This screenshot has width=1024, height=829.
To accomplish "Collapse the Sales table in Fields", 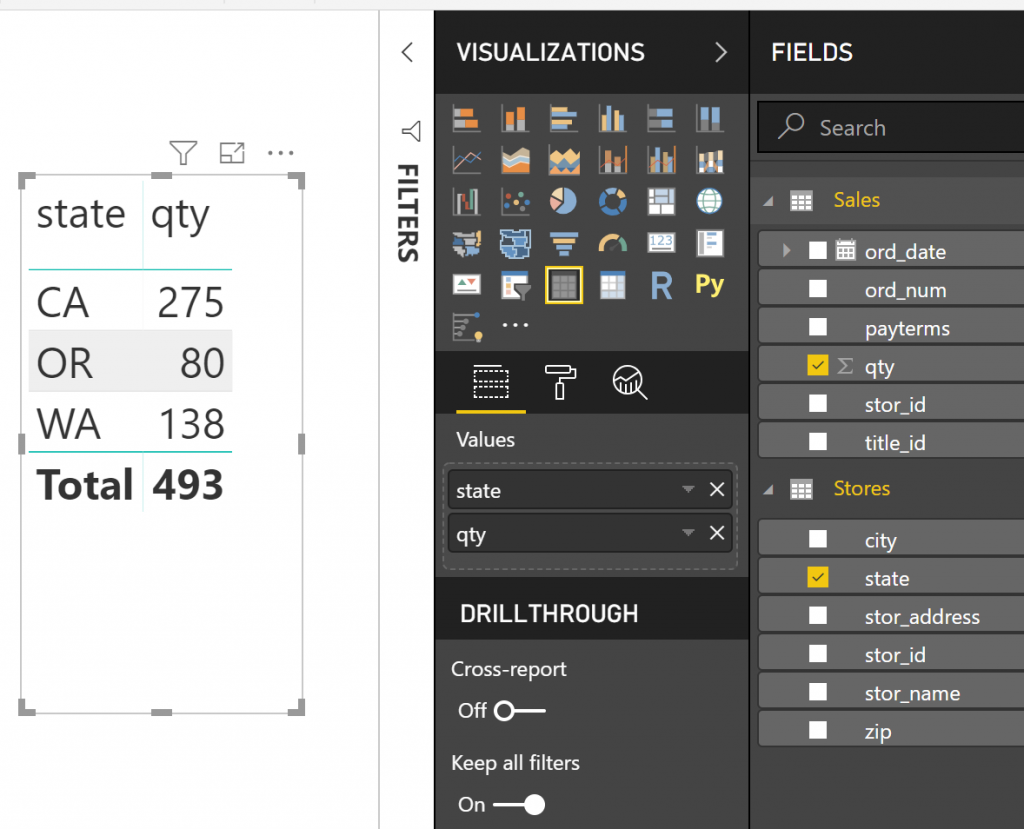I will 768,201.
